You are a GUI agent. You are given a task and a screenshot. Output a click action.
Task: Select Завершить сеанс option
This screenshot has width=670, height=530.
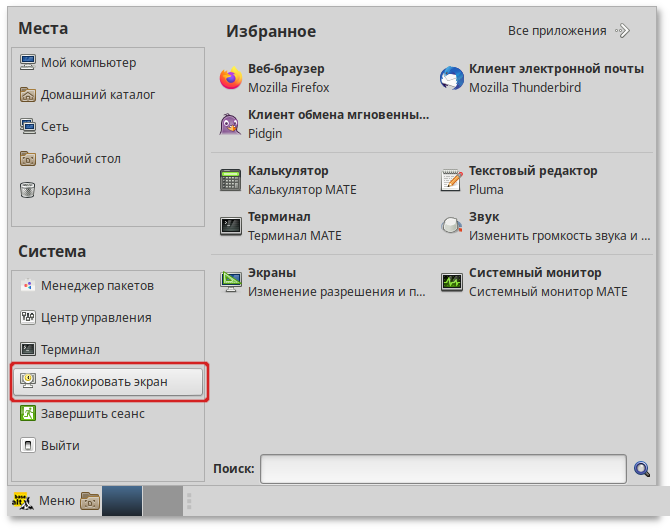click(92, 414)
